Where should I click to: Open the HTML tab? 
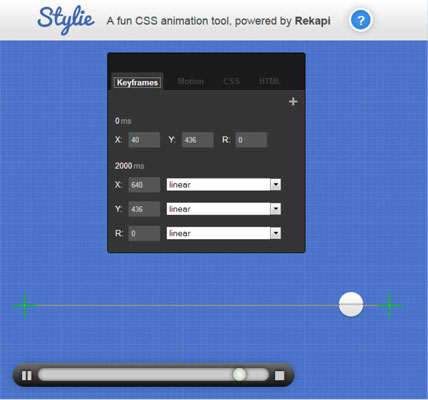270,81
